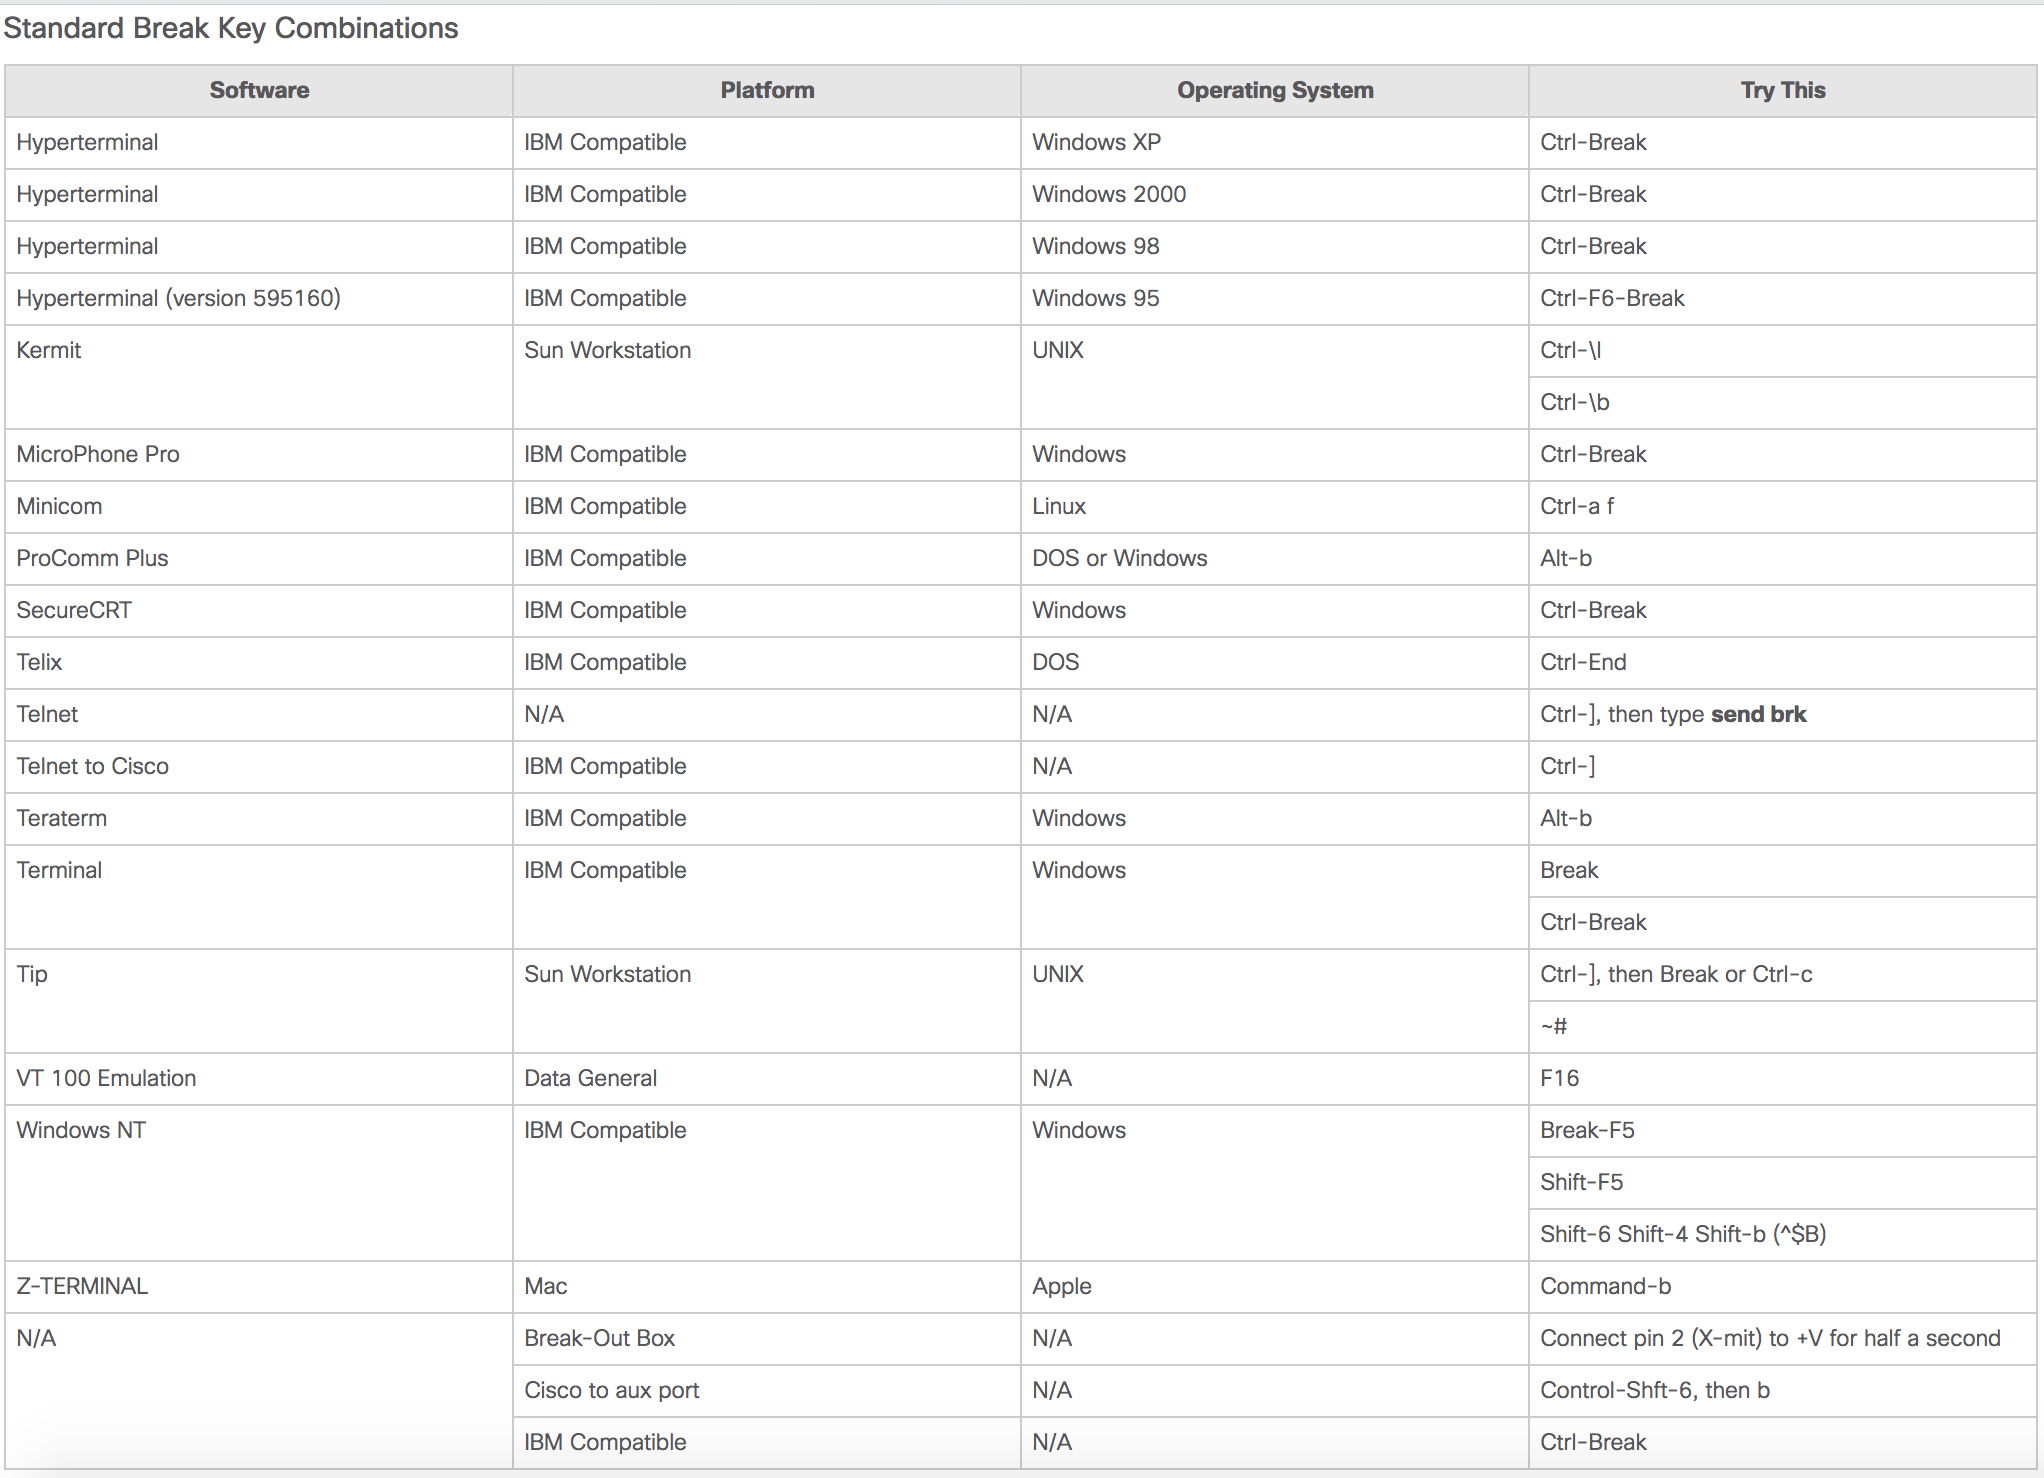This screenshot has width=2044, height=1478.
Task: Select the Z-TERMINAL software cell
Action: [82, 1286]
